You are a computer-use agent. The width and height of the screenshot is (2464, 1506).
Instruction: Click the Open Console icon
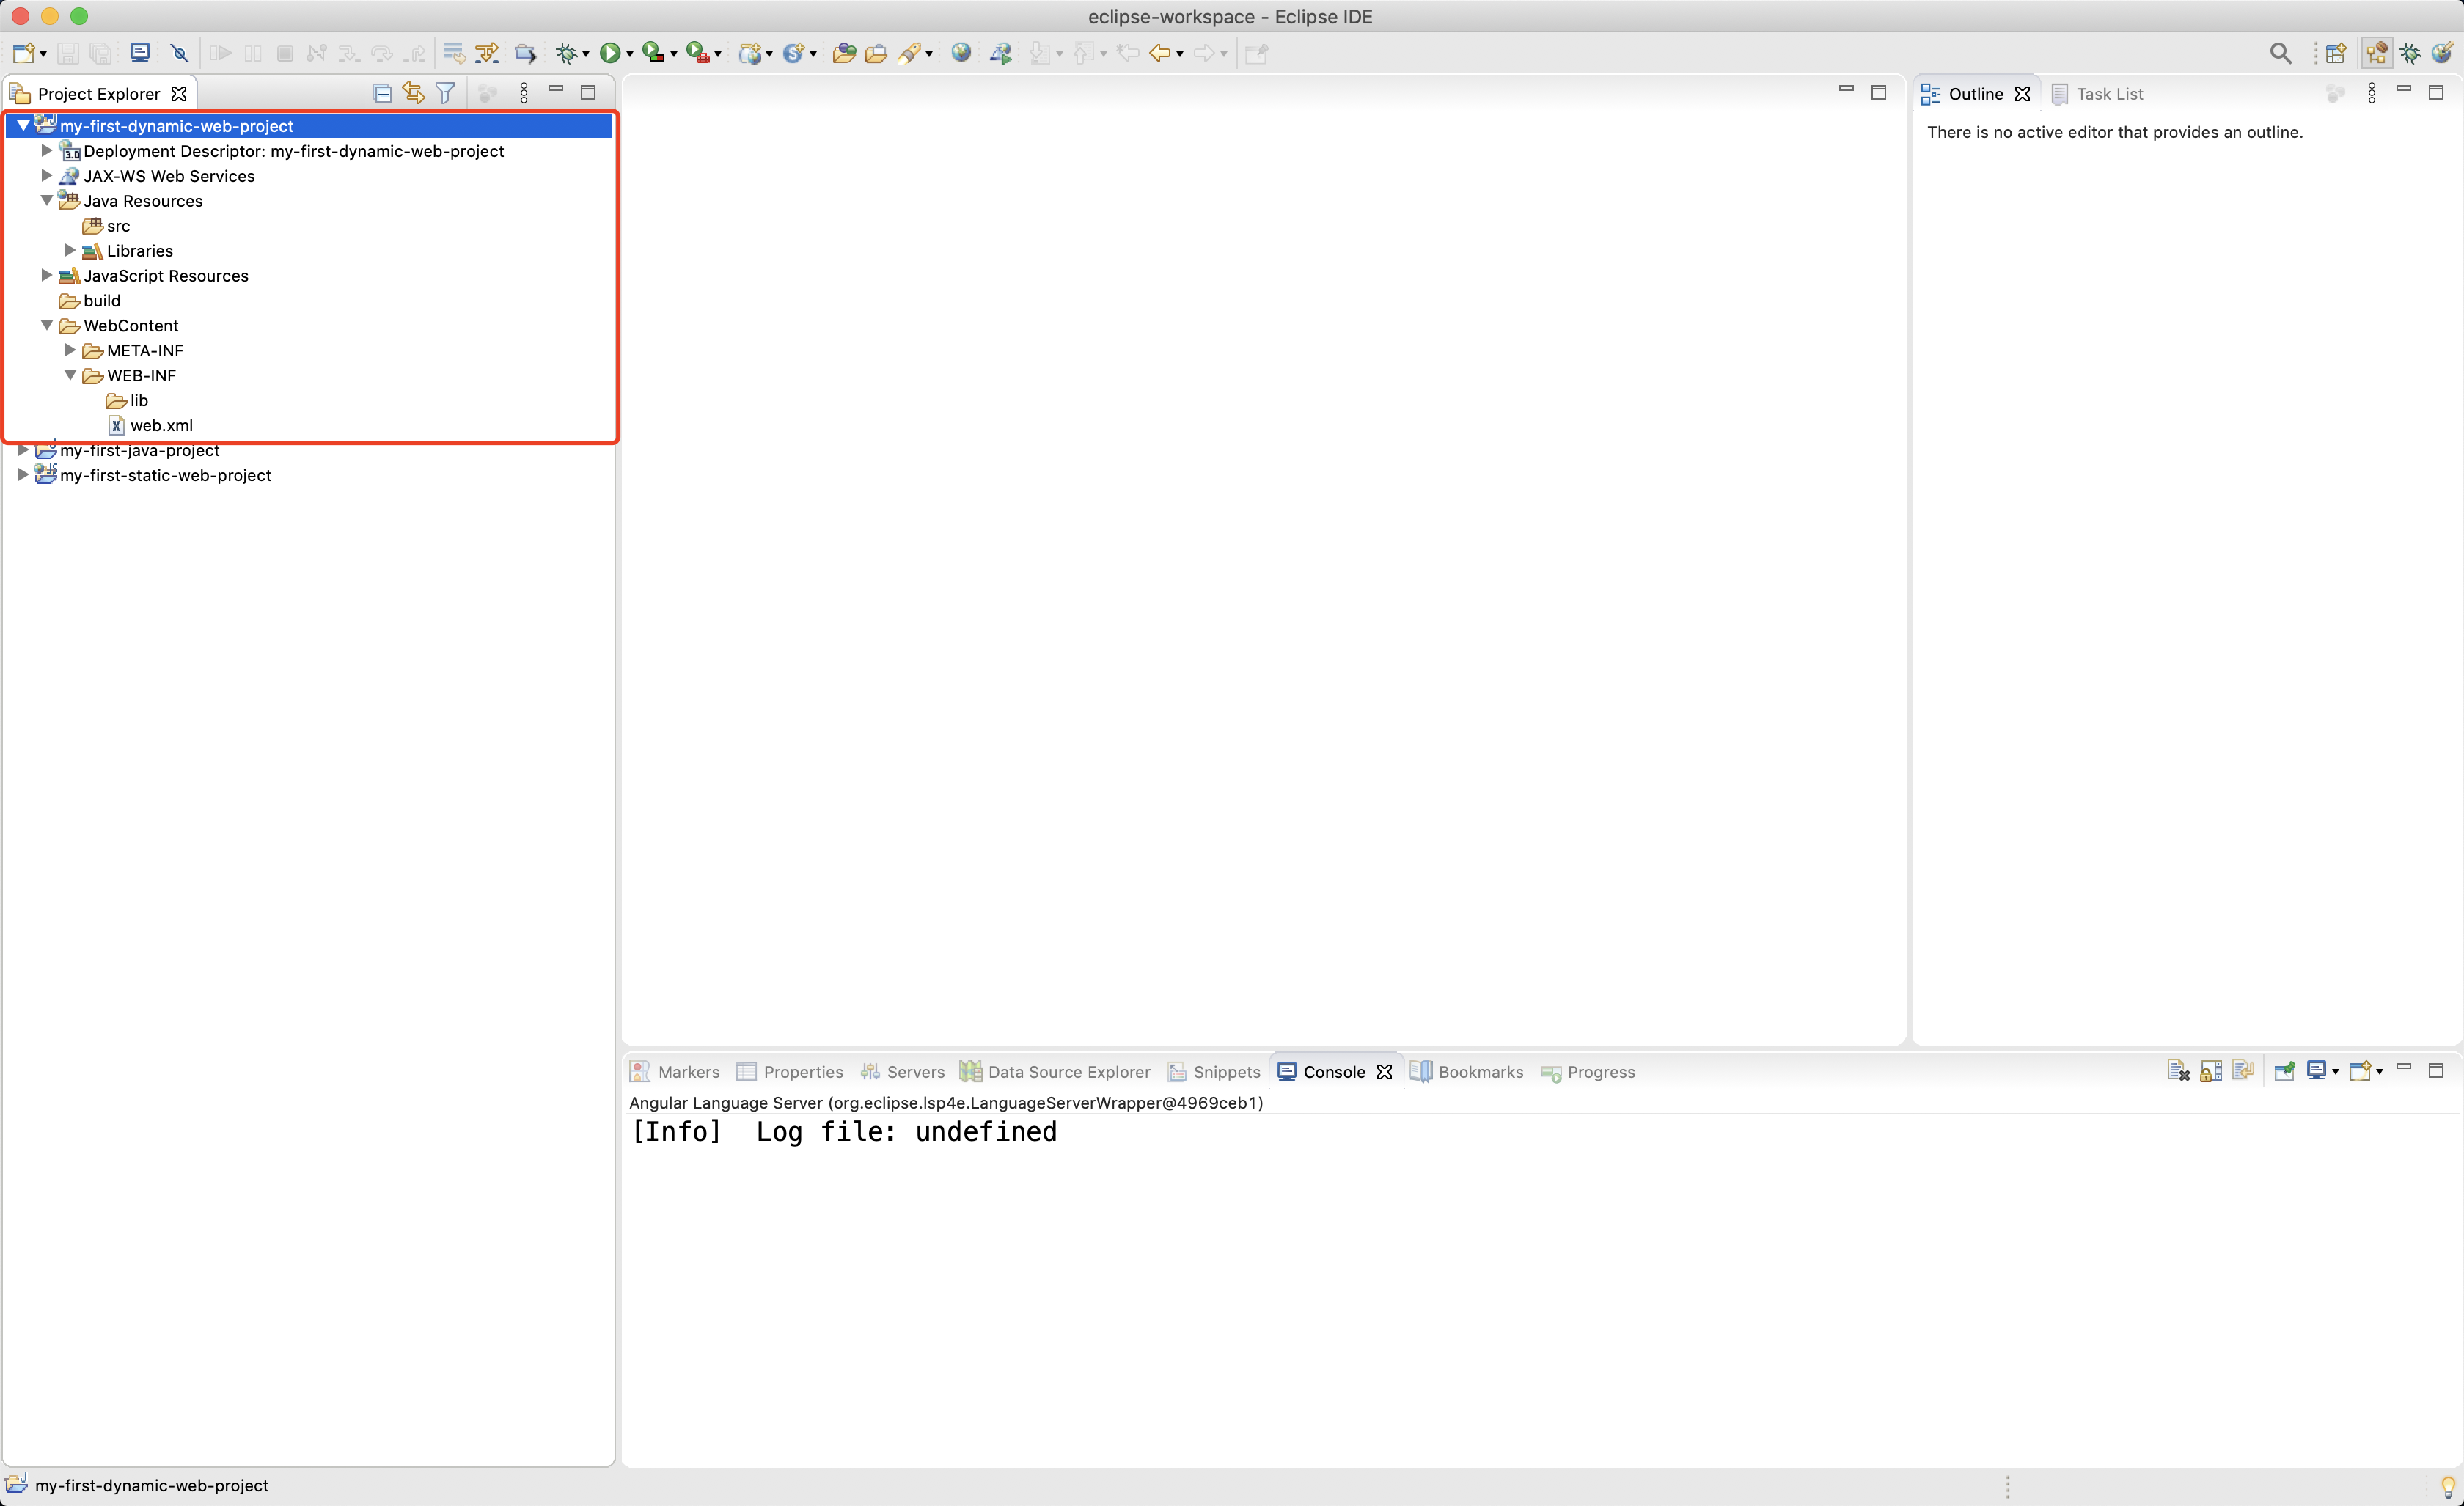coord(2360,1071)
